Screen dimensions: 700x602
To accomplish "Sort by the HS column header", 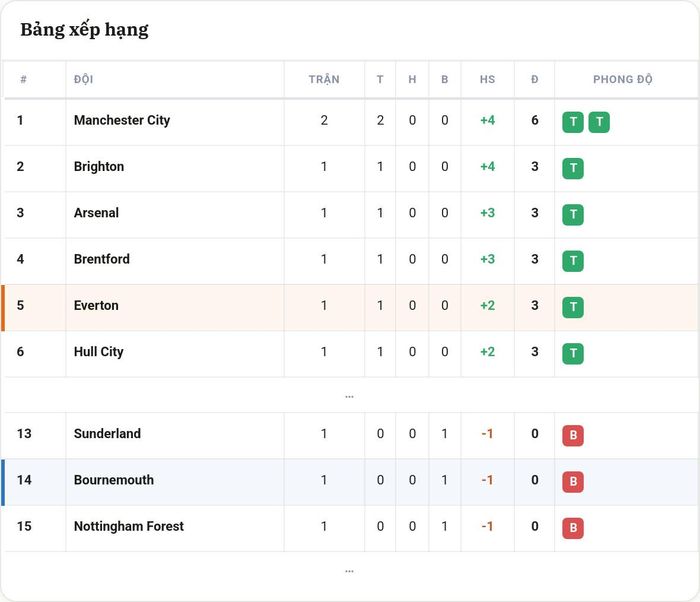I will coord(488,79).
